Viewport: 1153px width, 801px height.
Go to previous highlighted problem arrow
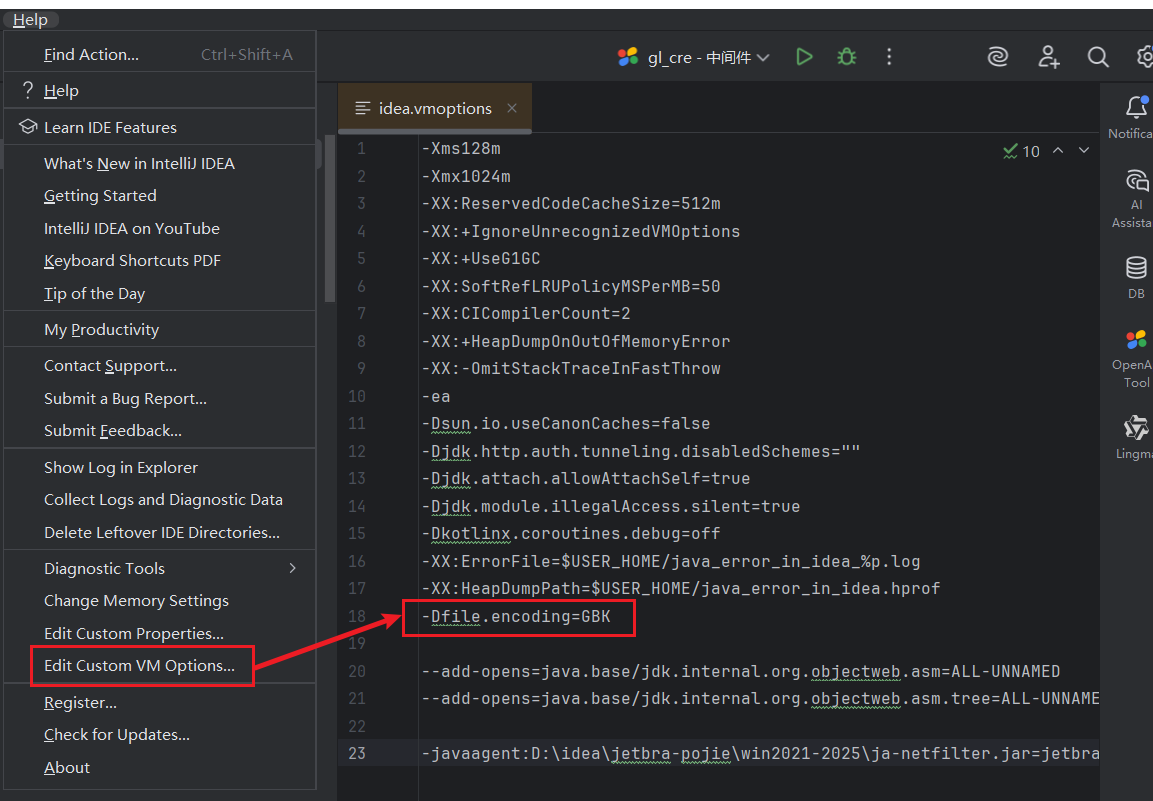pyautogui.click(x=1058, y=150)
